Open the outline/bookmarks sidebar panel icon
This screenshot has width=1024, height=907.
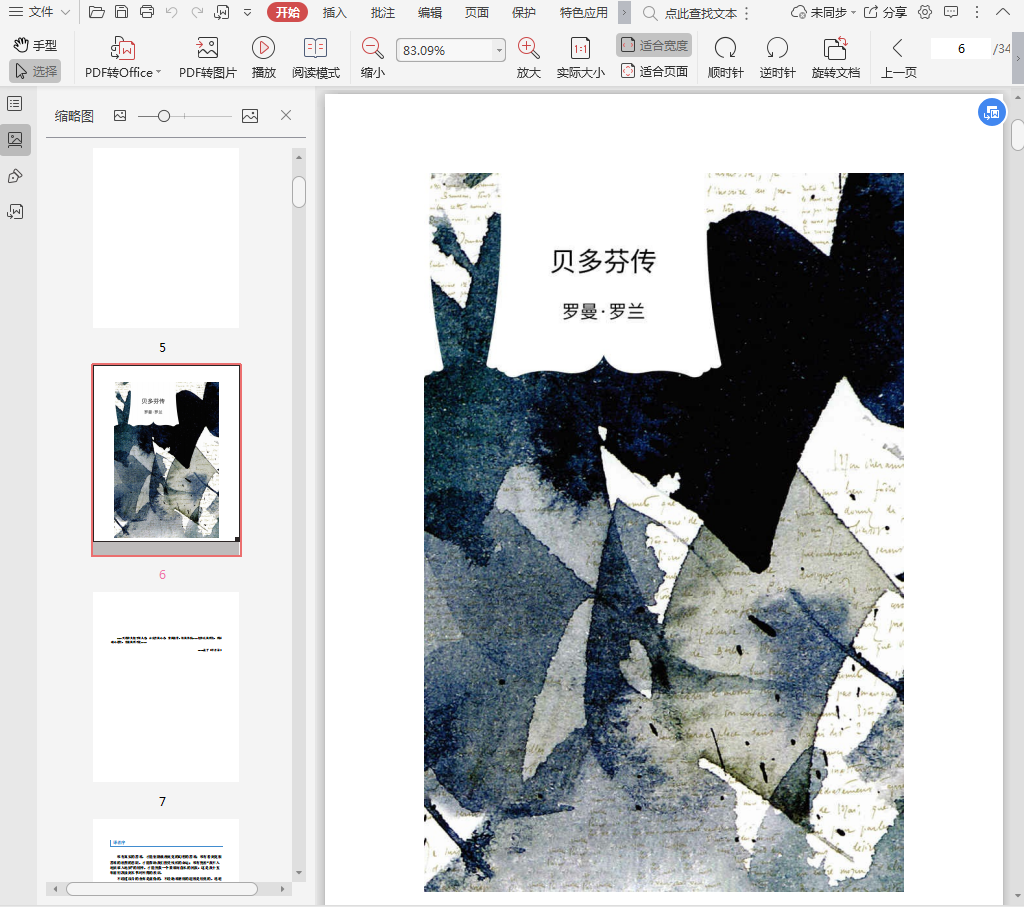15,104
